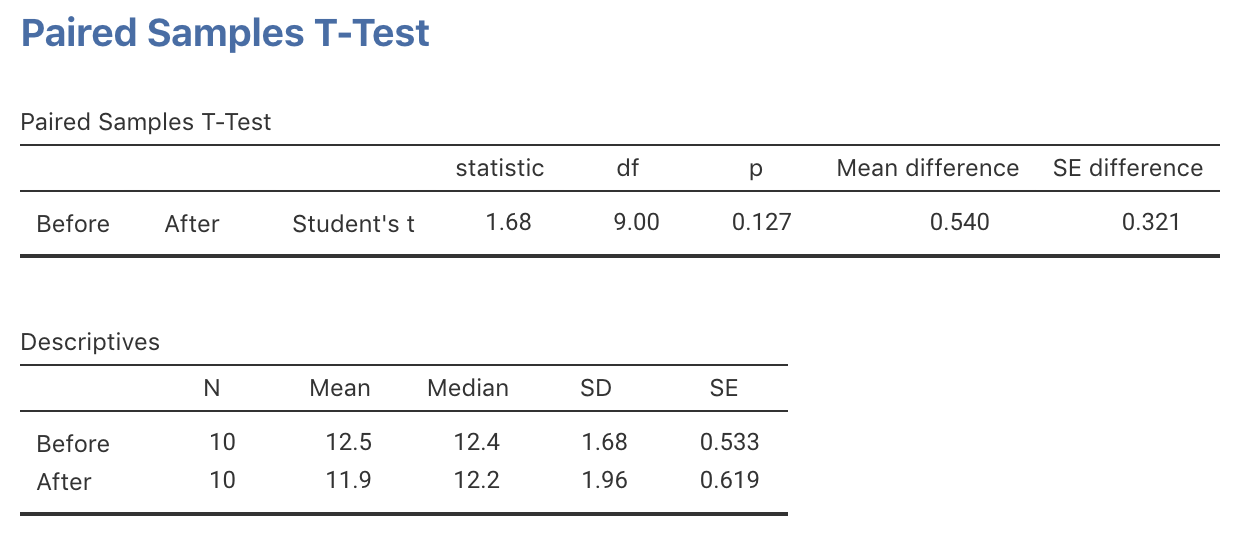Click the Mean difference column header
This screenshot has height=546, width=1248.
pyautogui.click(x=927, y=168)
